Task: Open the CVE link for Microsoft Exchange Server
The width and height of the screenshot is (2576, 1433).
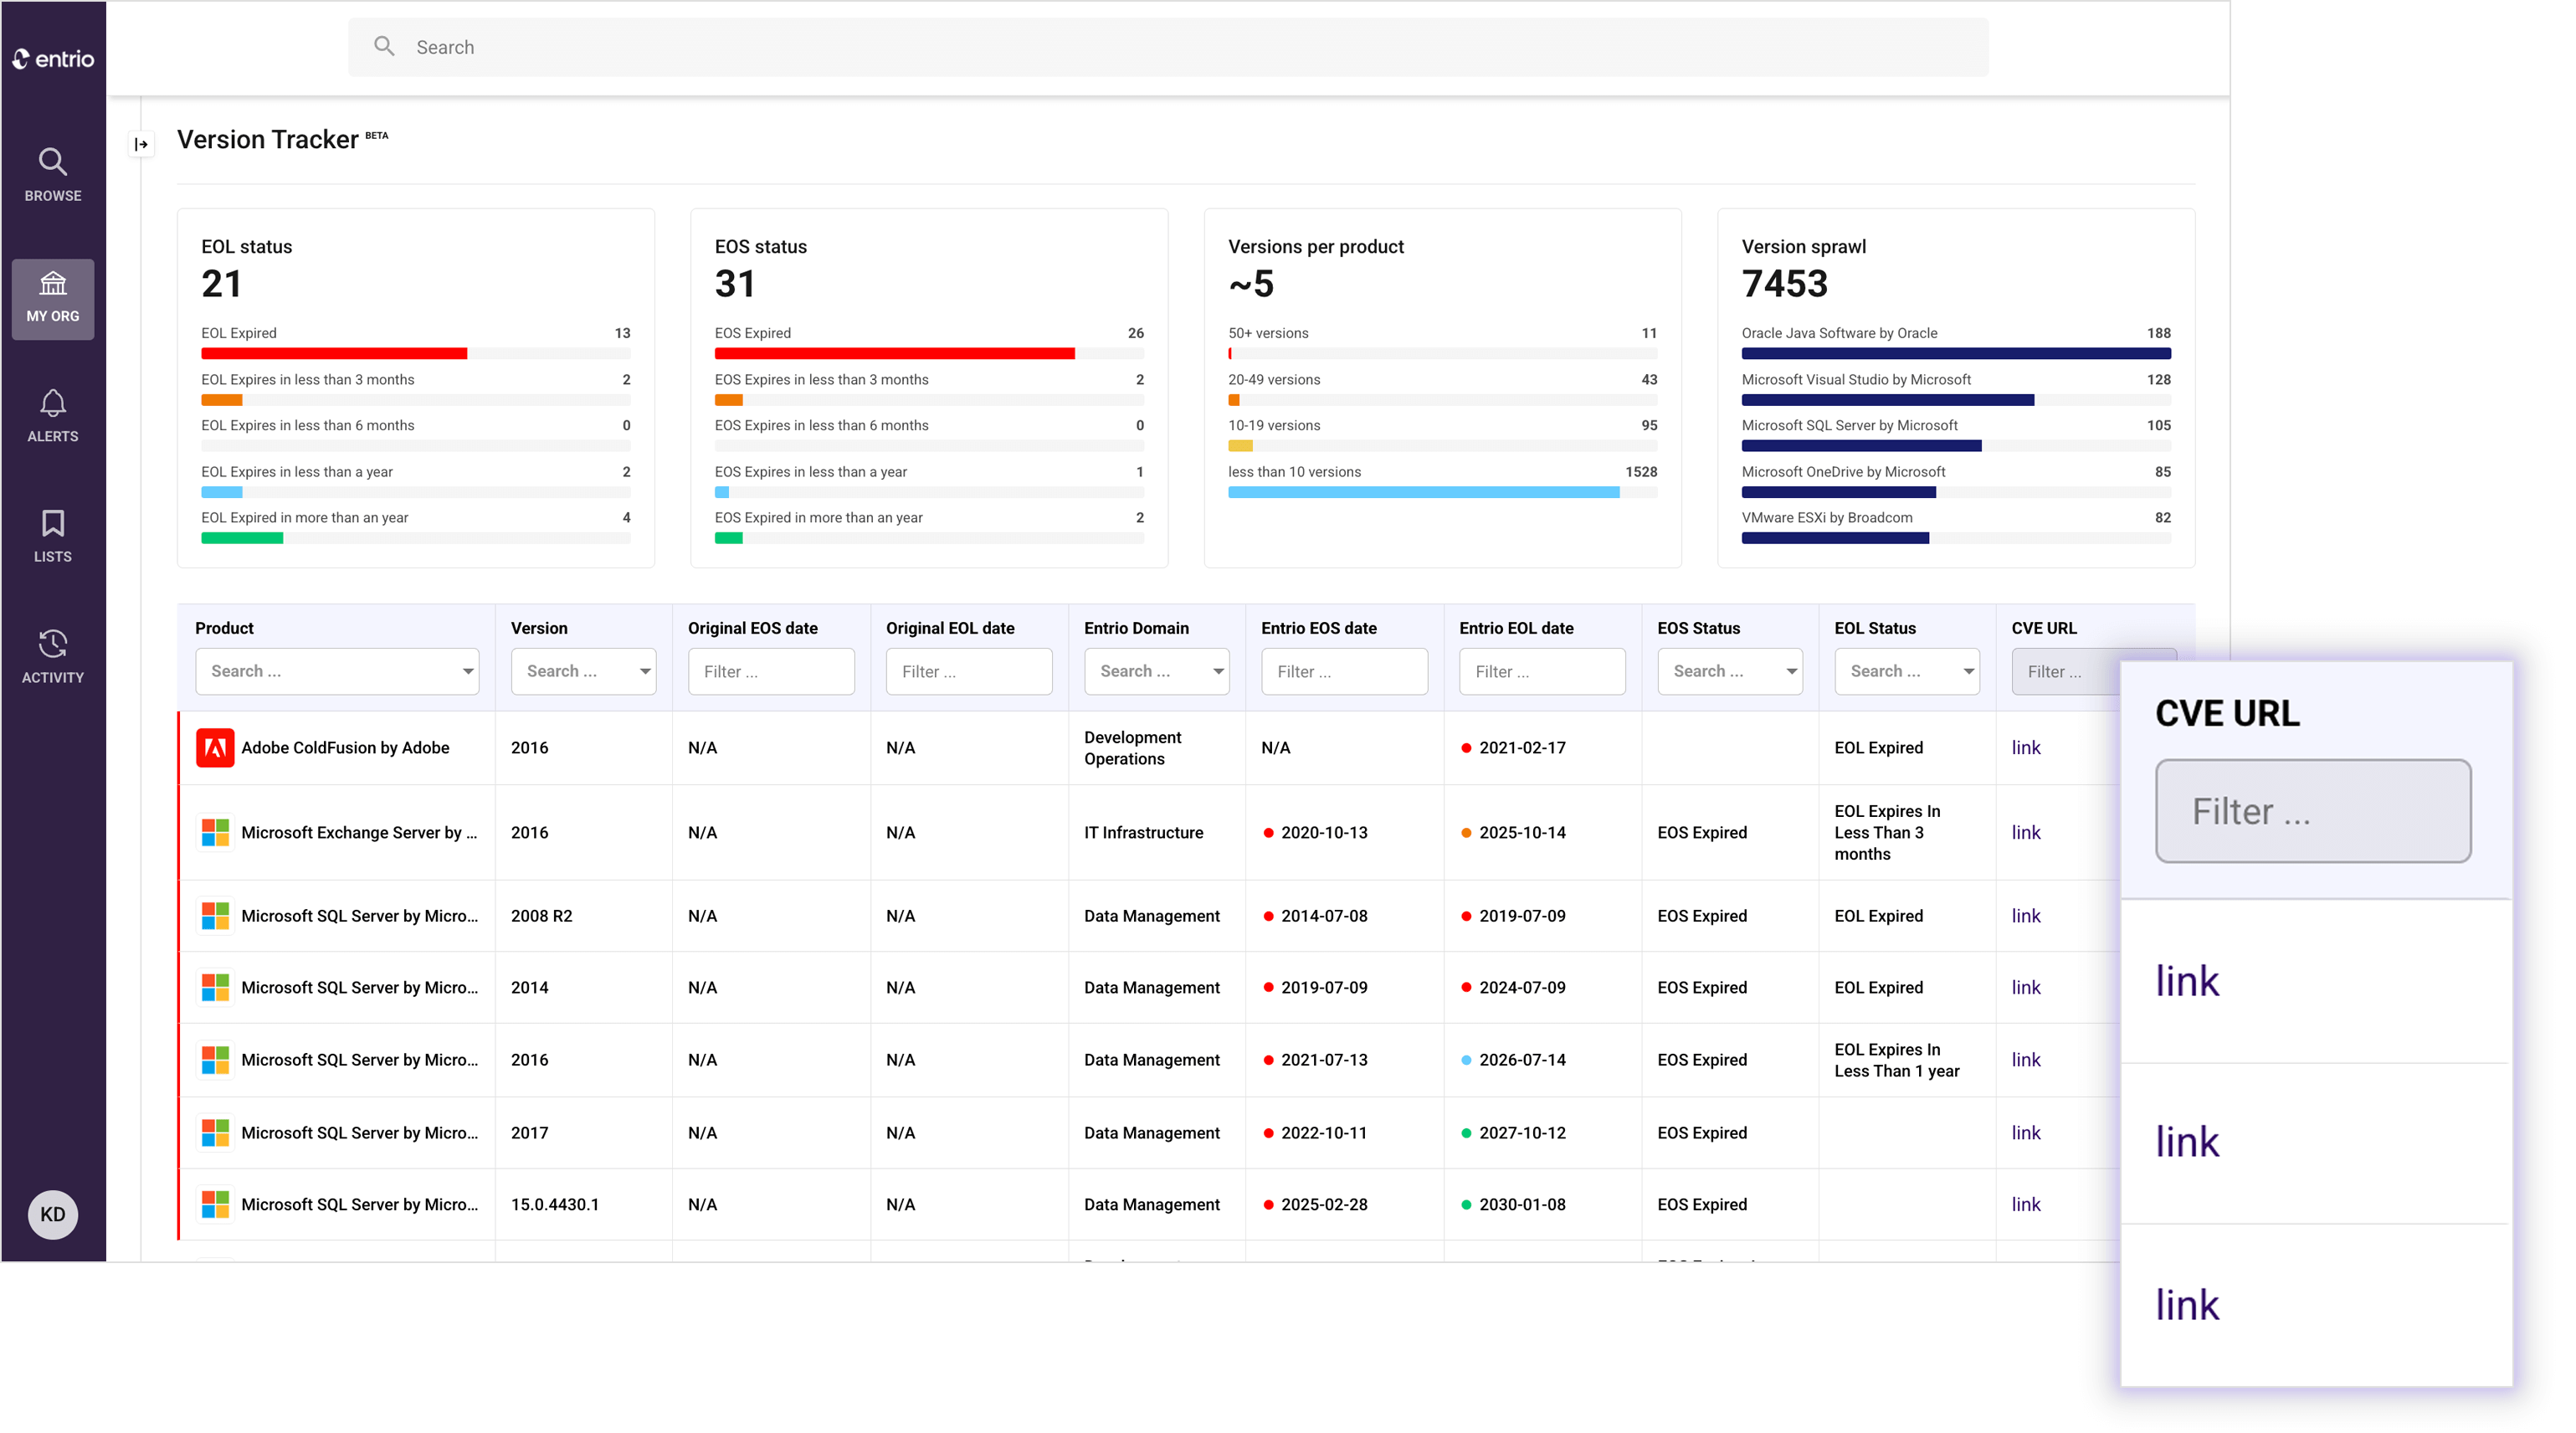Action: (2025, 832)
